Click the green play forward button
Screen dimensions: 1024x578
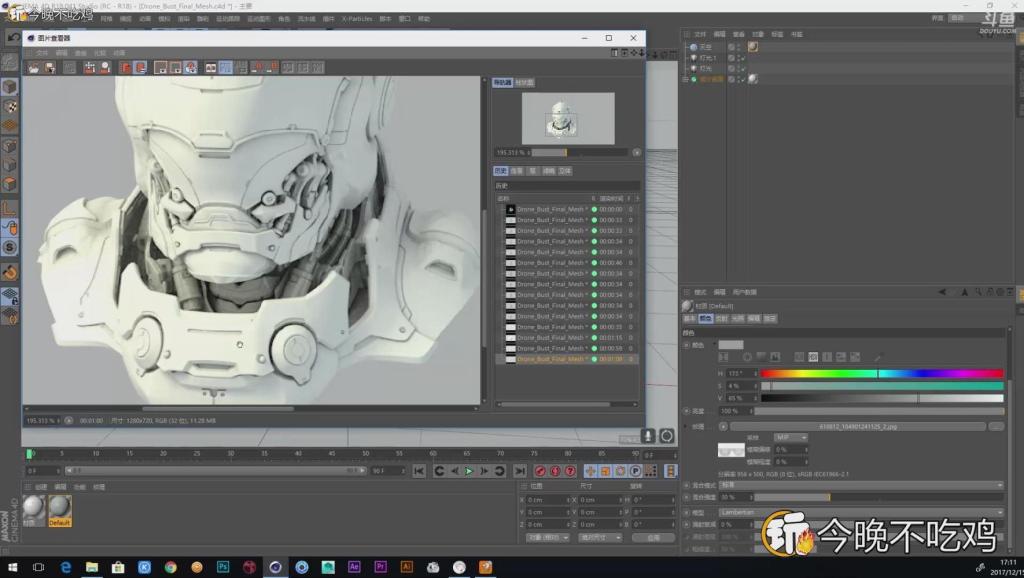[469, 471]
